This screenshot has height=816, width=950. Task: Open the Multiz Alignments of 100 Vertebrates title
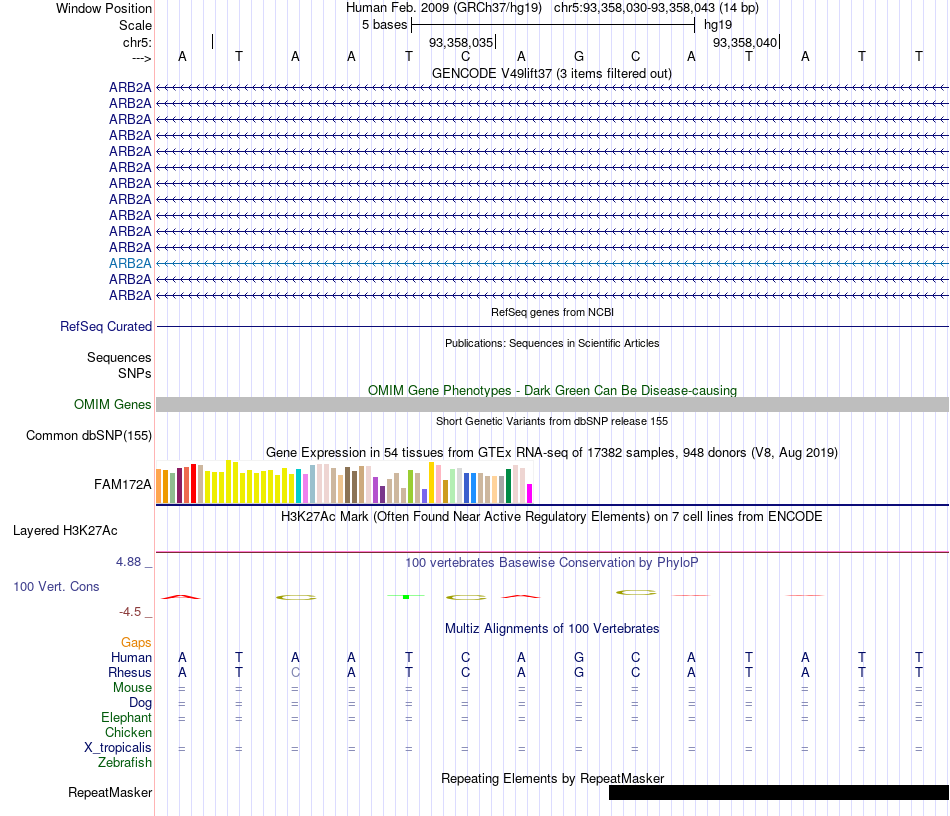coord(552,628)
